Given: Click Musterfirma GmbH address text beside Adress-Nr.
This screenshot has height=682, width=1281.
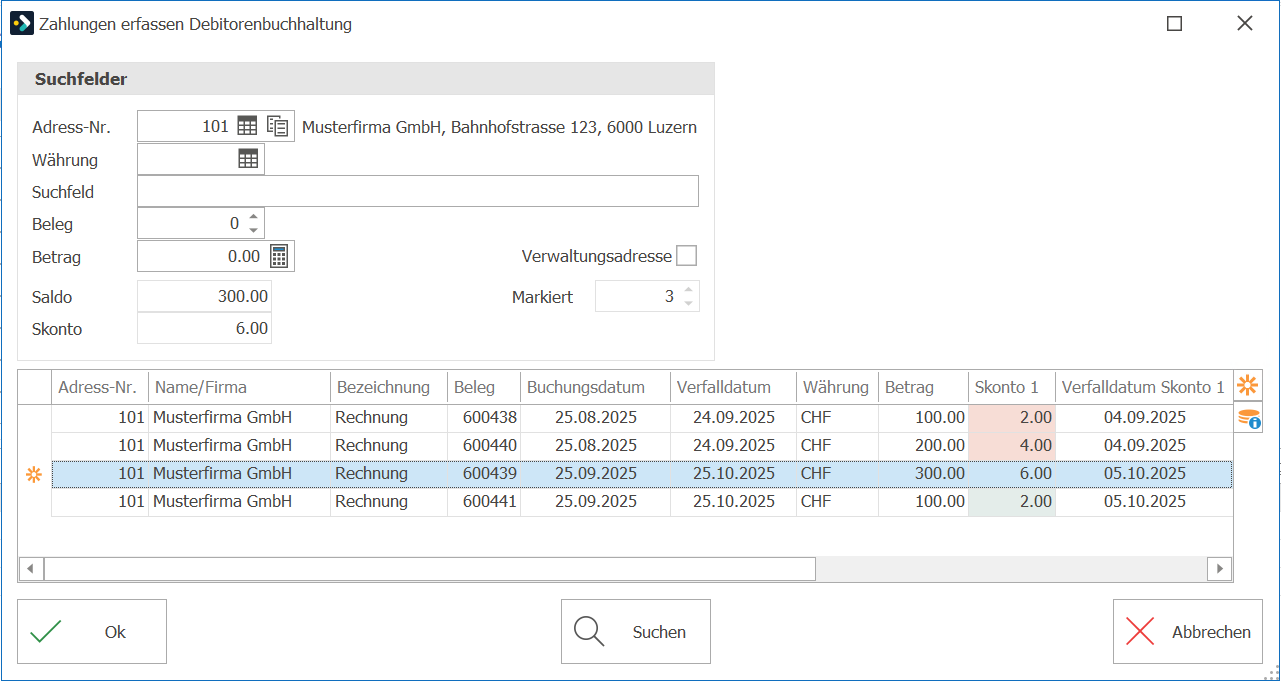Looking at the screenshot, I should [x=499, y=127].
